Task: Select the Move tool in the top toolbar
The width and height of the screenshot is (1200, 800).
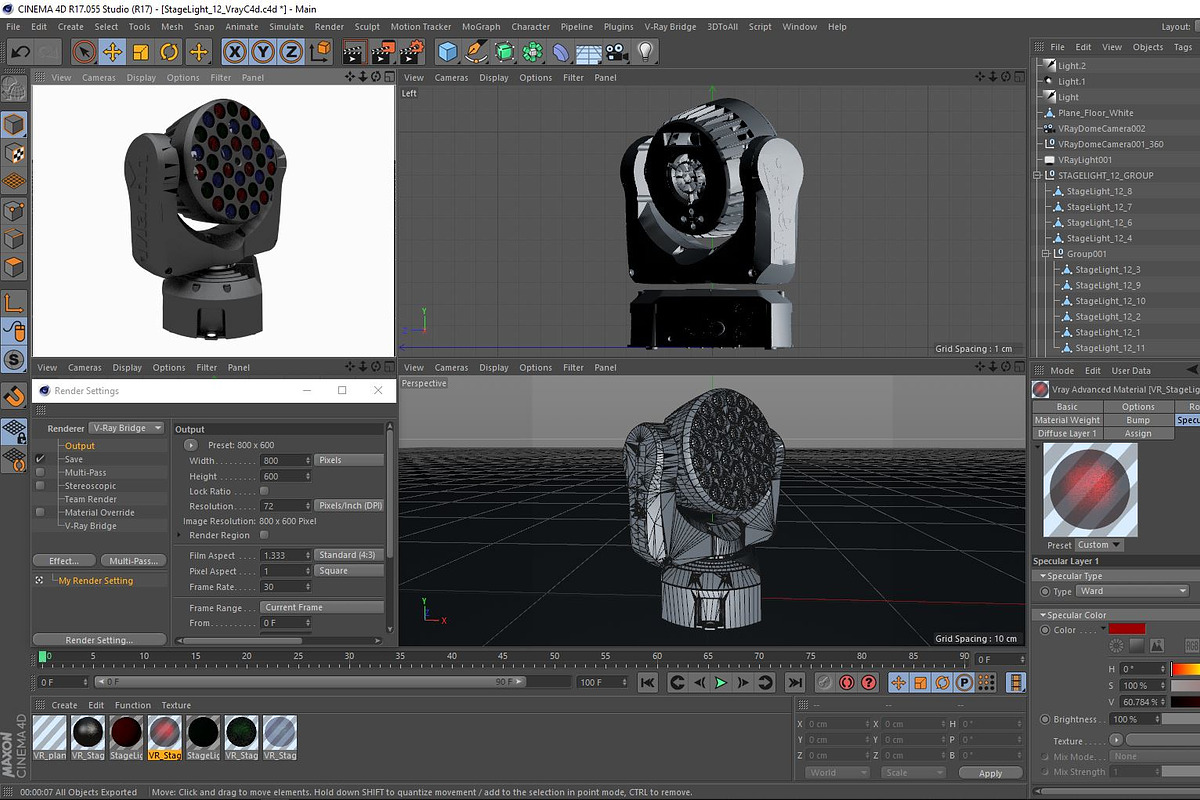Action: coord(113,52)
